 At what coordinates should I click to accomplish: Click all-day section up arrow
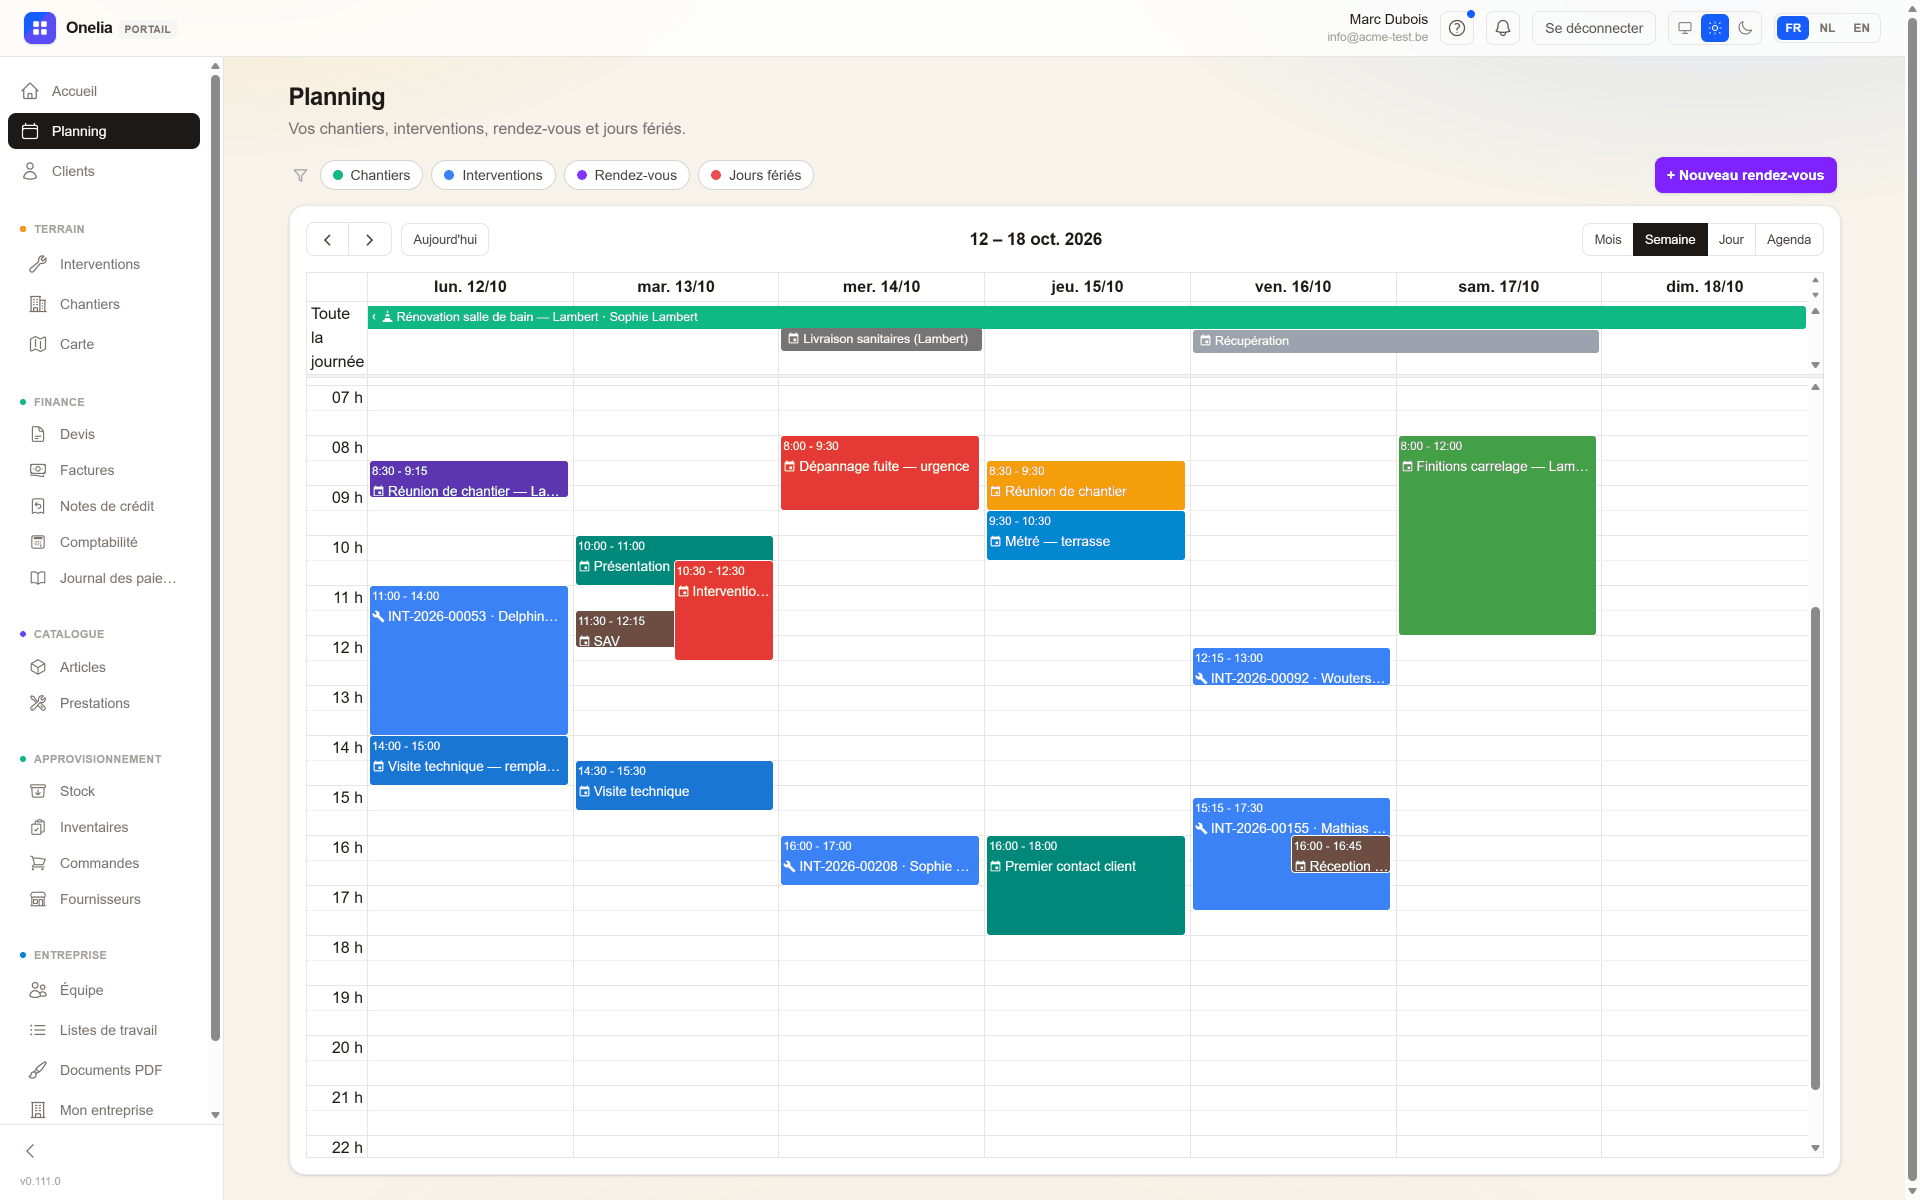[1815, 311]
